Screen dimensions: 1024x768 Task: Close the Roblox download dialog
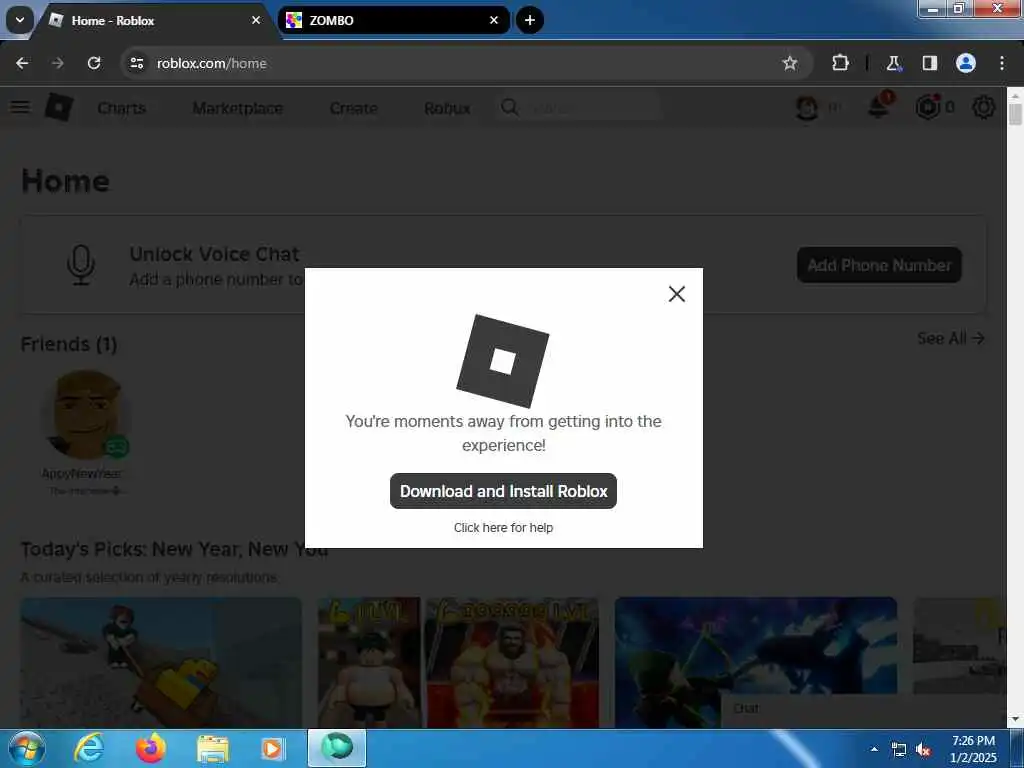[677, 294]
